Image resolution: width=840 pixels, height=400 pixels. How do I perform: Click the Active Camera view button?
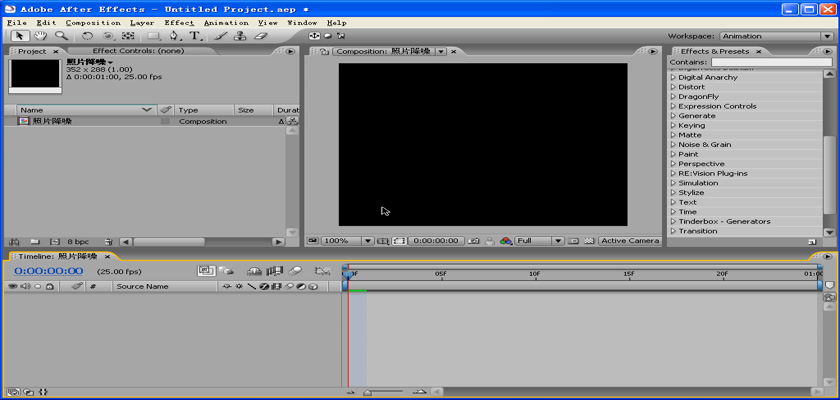[x=629, y=241]
